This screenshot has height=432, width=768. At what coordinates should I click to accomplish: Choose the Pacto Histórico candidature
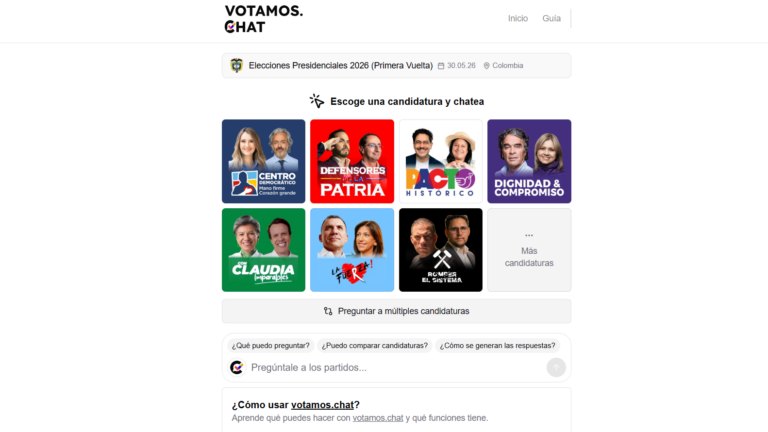point(441,161)
